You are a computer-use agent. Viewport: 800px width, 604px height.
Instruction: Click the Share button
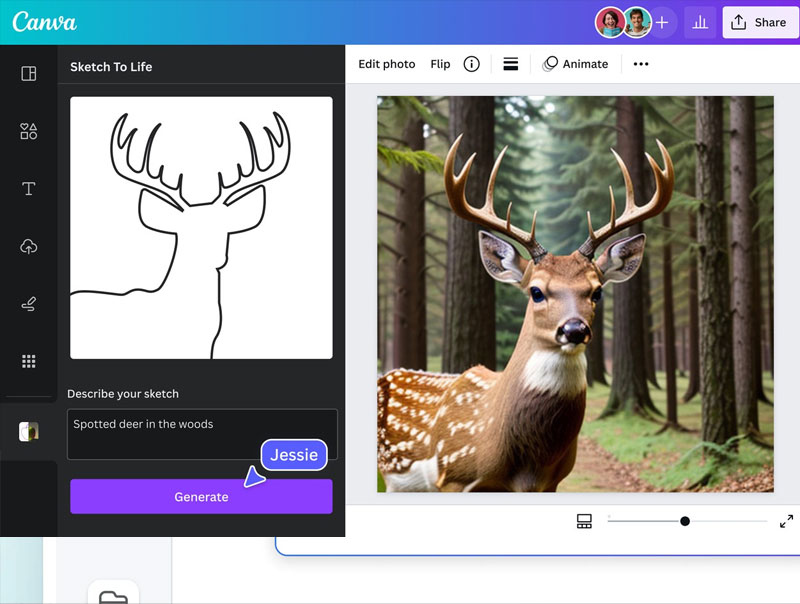(760, 22)
